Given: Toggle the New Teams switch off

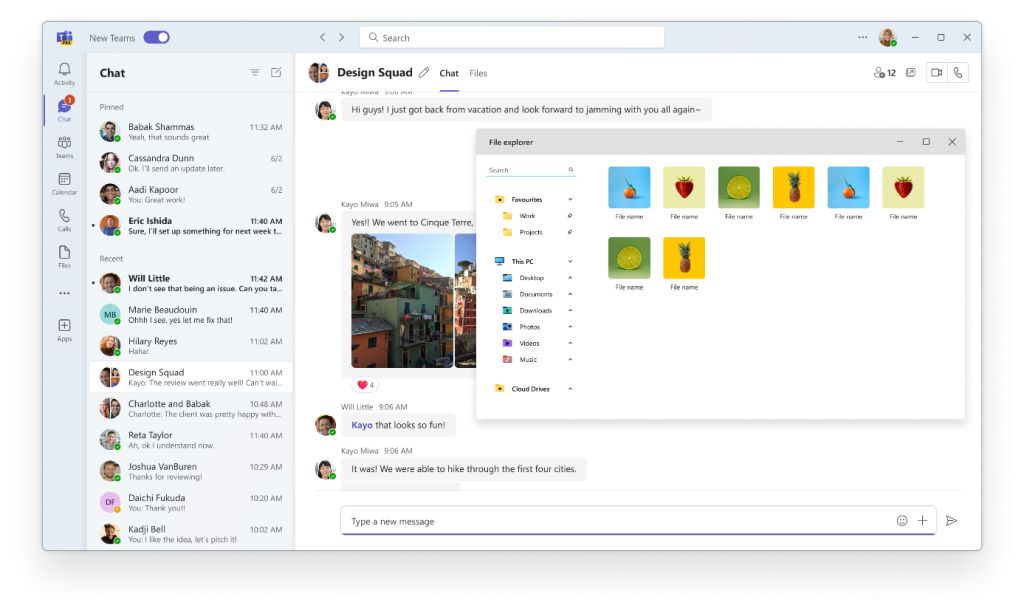Looking at the screenshot, I should tap(156, 38).
